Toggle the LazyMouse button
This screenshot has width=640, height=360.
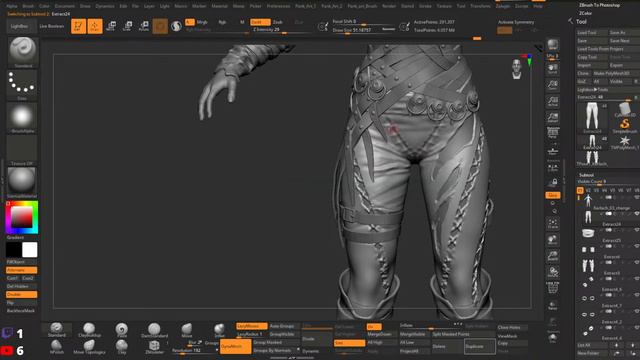[251, 326]
